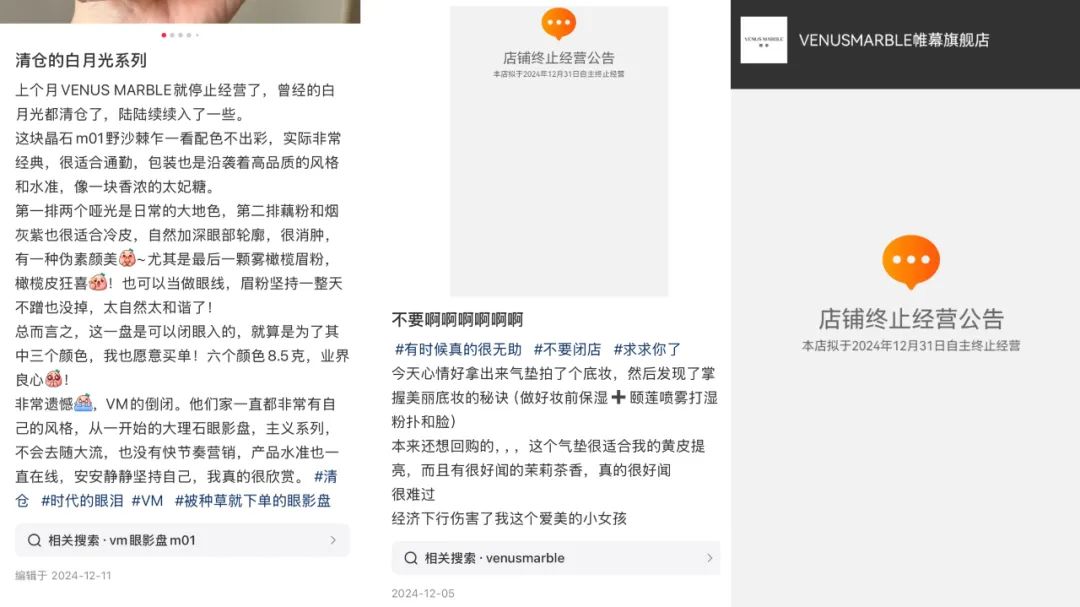The image size is (1080, 607).
Task: Click the small orange chat bubble in the embedded image
Action: 559,24
